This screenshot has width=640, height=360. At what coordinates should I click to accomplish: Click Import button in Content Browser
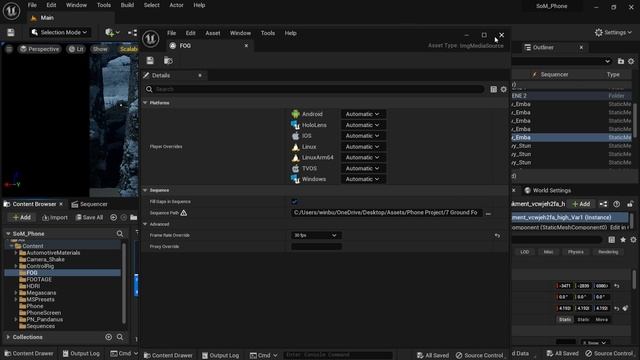(55, 218)
